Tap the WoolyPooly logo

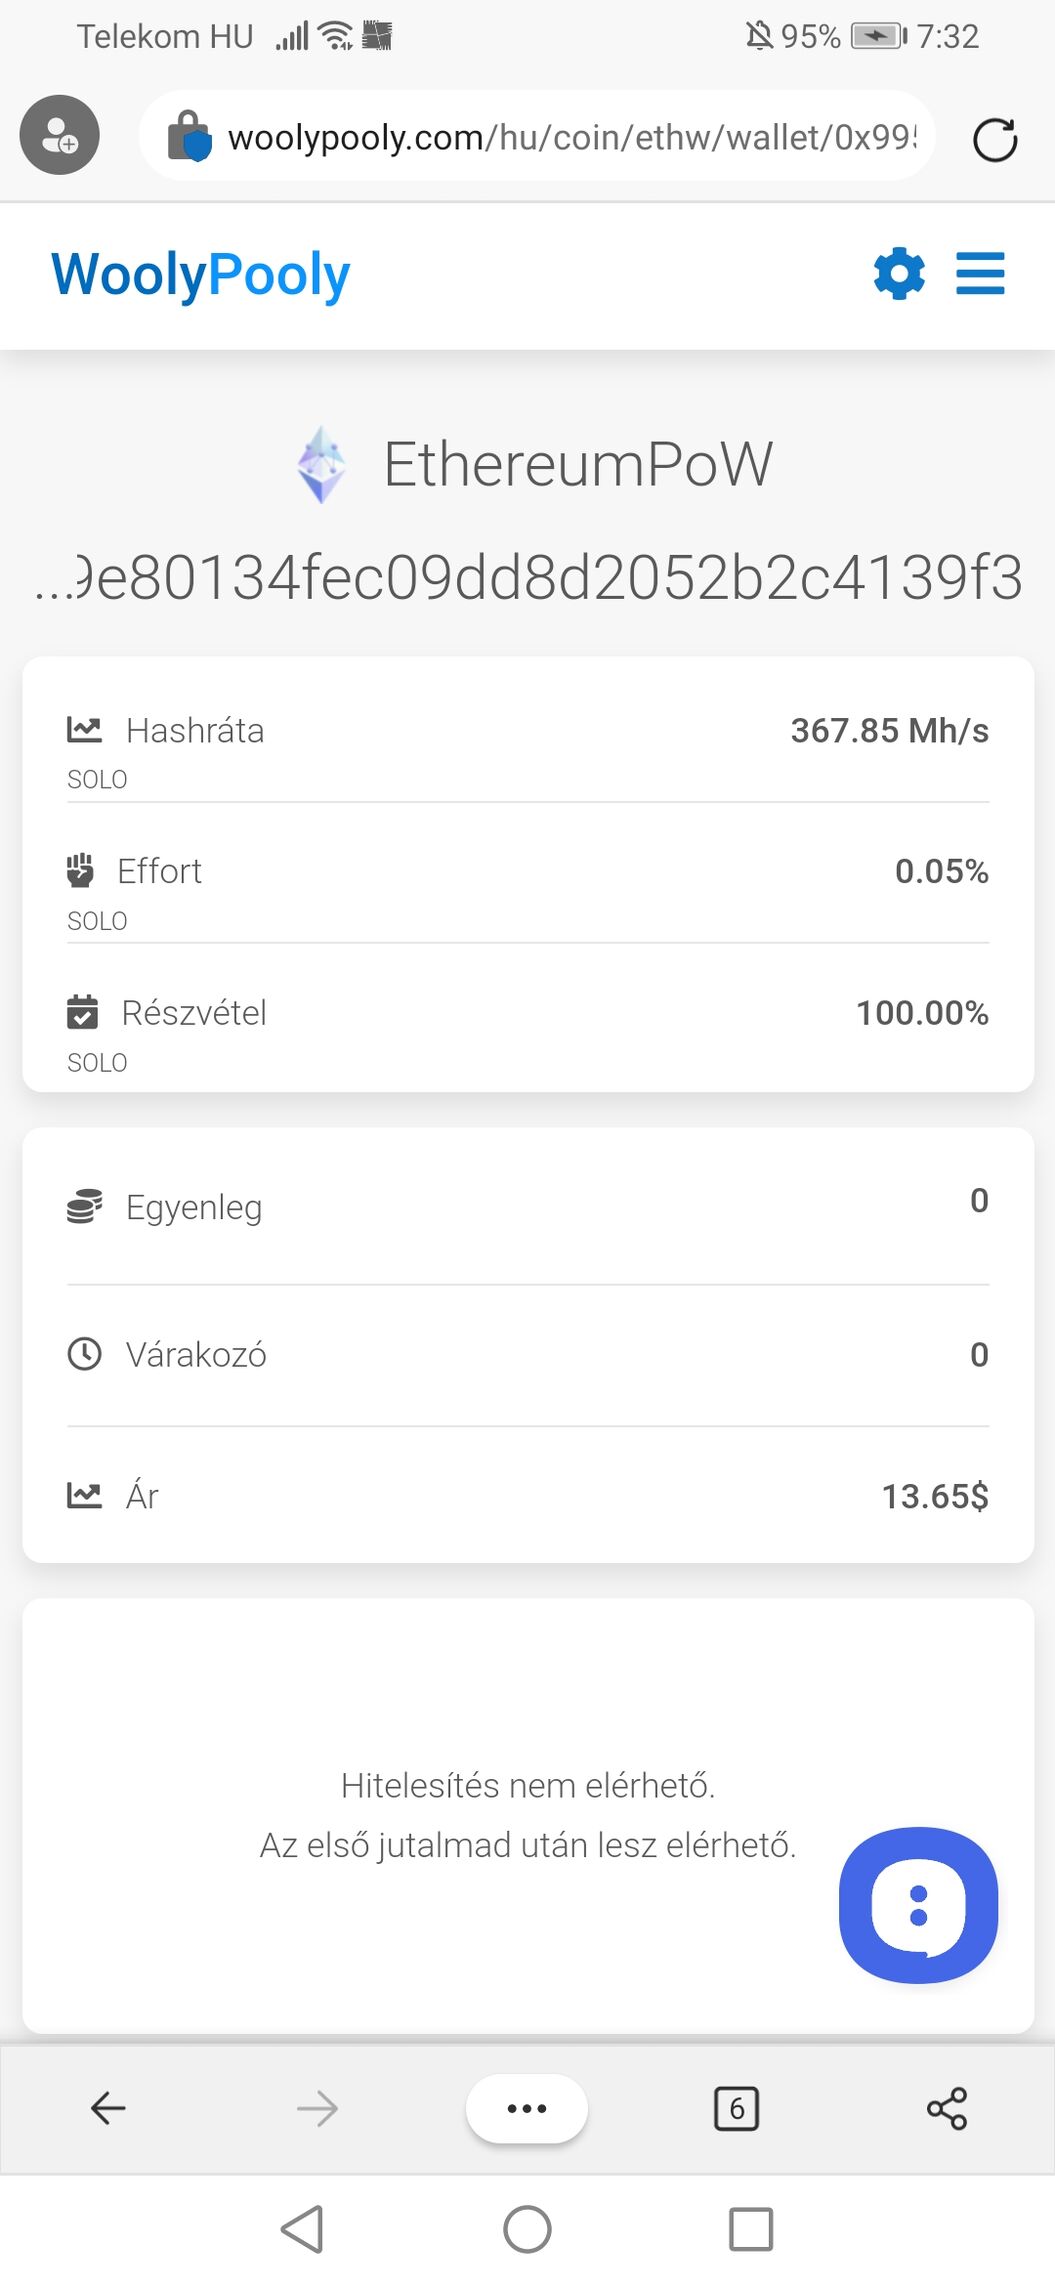point(201,275)
